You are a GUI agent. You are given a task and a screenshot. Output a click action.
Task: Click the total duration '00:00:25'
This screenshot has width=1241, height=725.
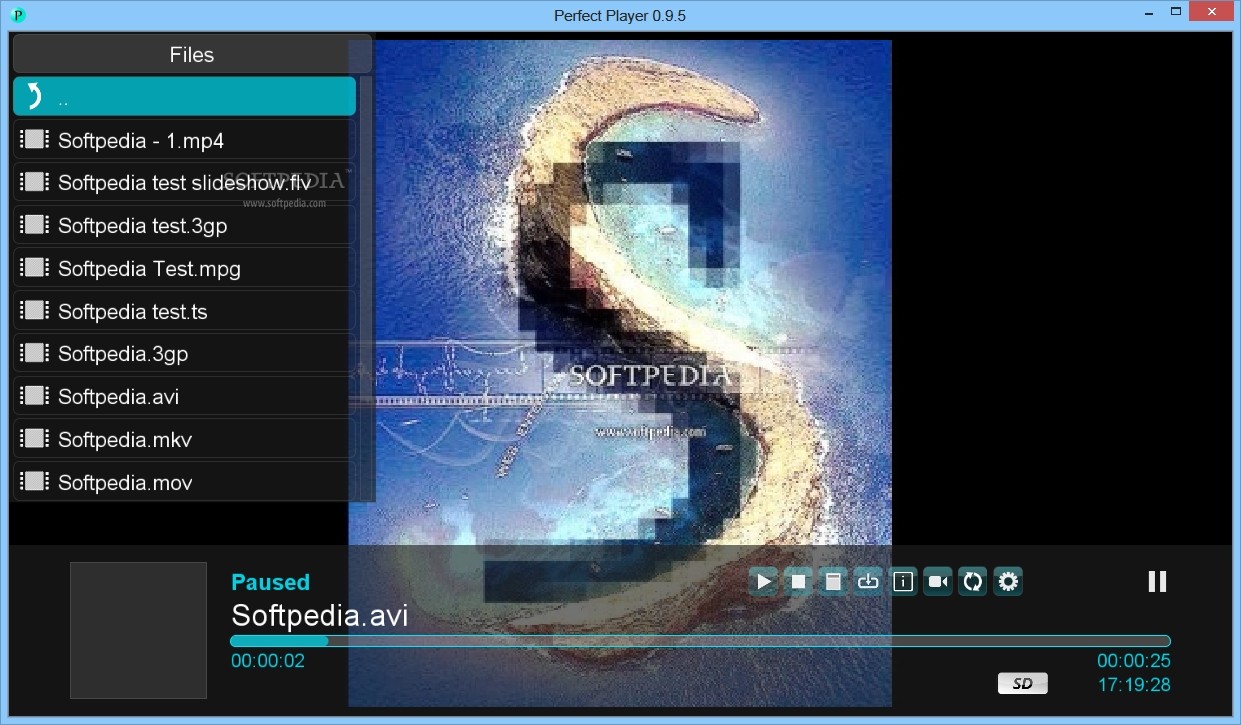tap(1134, 661)
